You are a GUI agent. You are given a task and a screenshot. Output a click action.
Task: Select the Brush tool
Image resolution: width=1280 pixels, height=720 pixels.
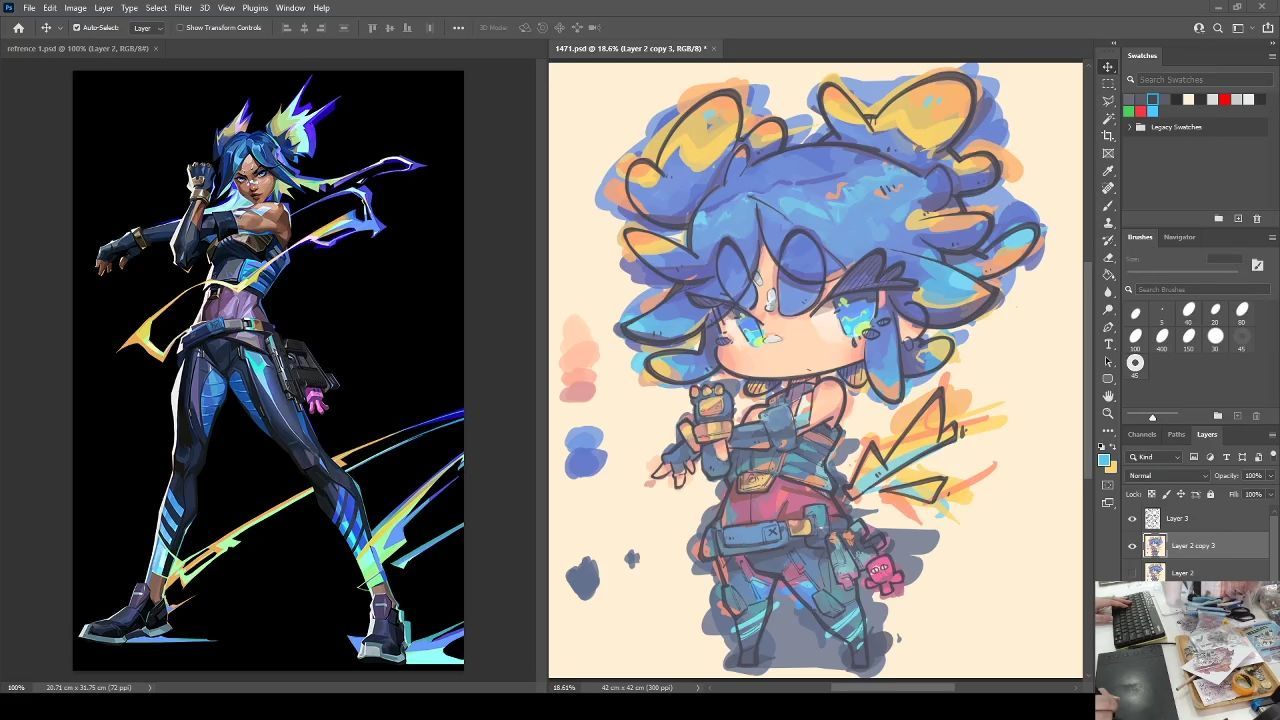[x=1108, y=205]
